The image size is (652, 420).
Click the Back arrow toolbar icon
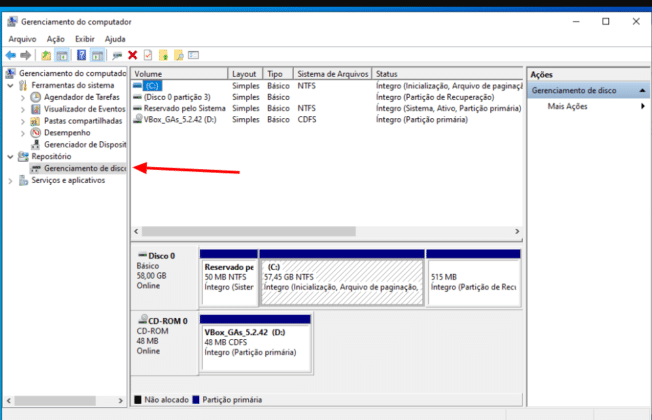click(x=10, y=55)
